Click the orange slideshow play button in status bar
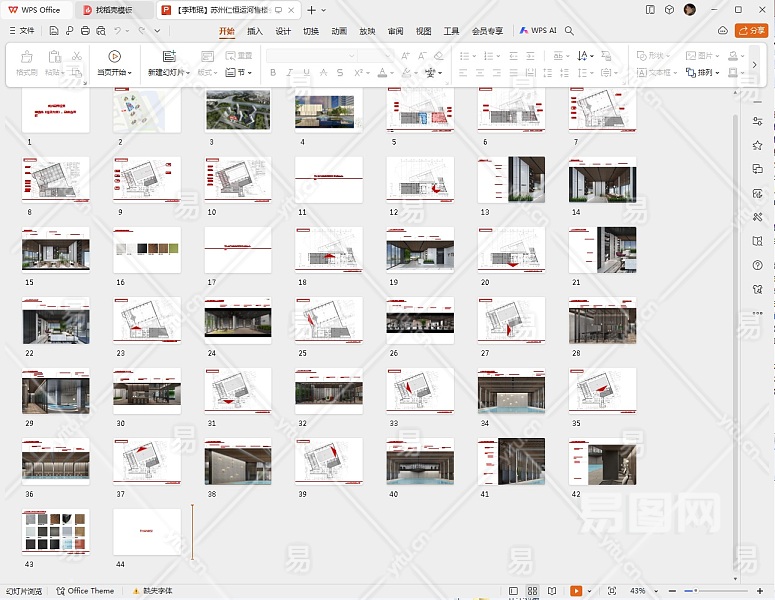The height and width of the screenshot is (600, 775). [x=575, y=591]
